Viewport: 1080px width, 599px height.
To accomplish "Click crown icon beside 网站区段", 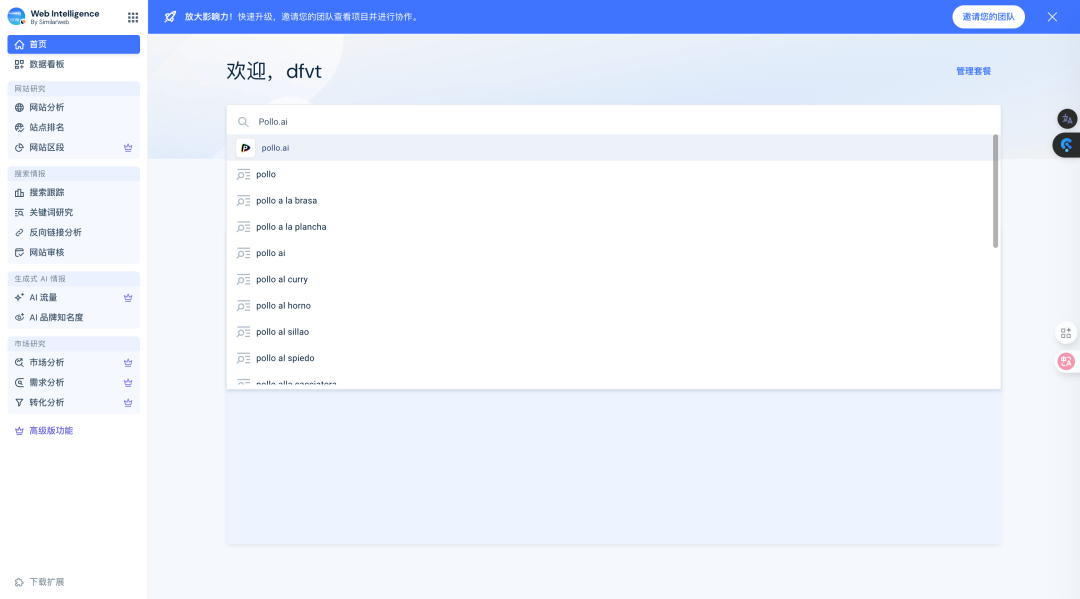I will (128, 147).
